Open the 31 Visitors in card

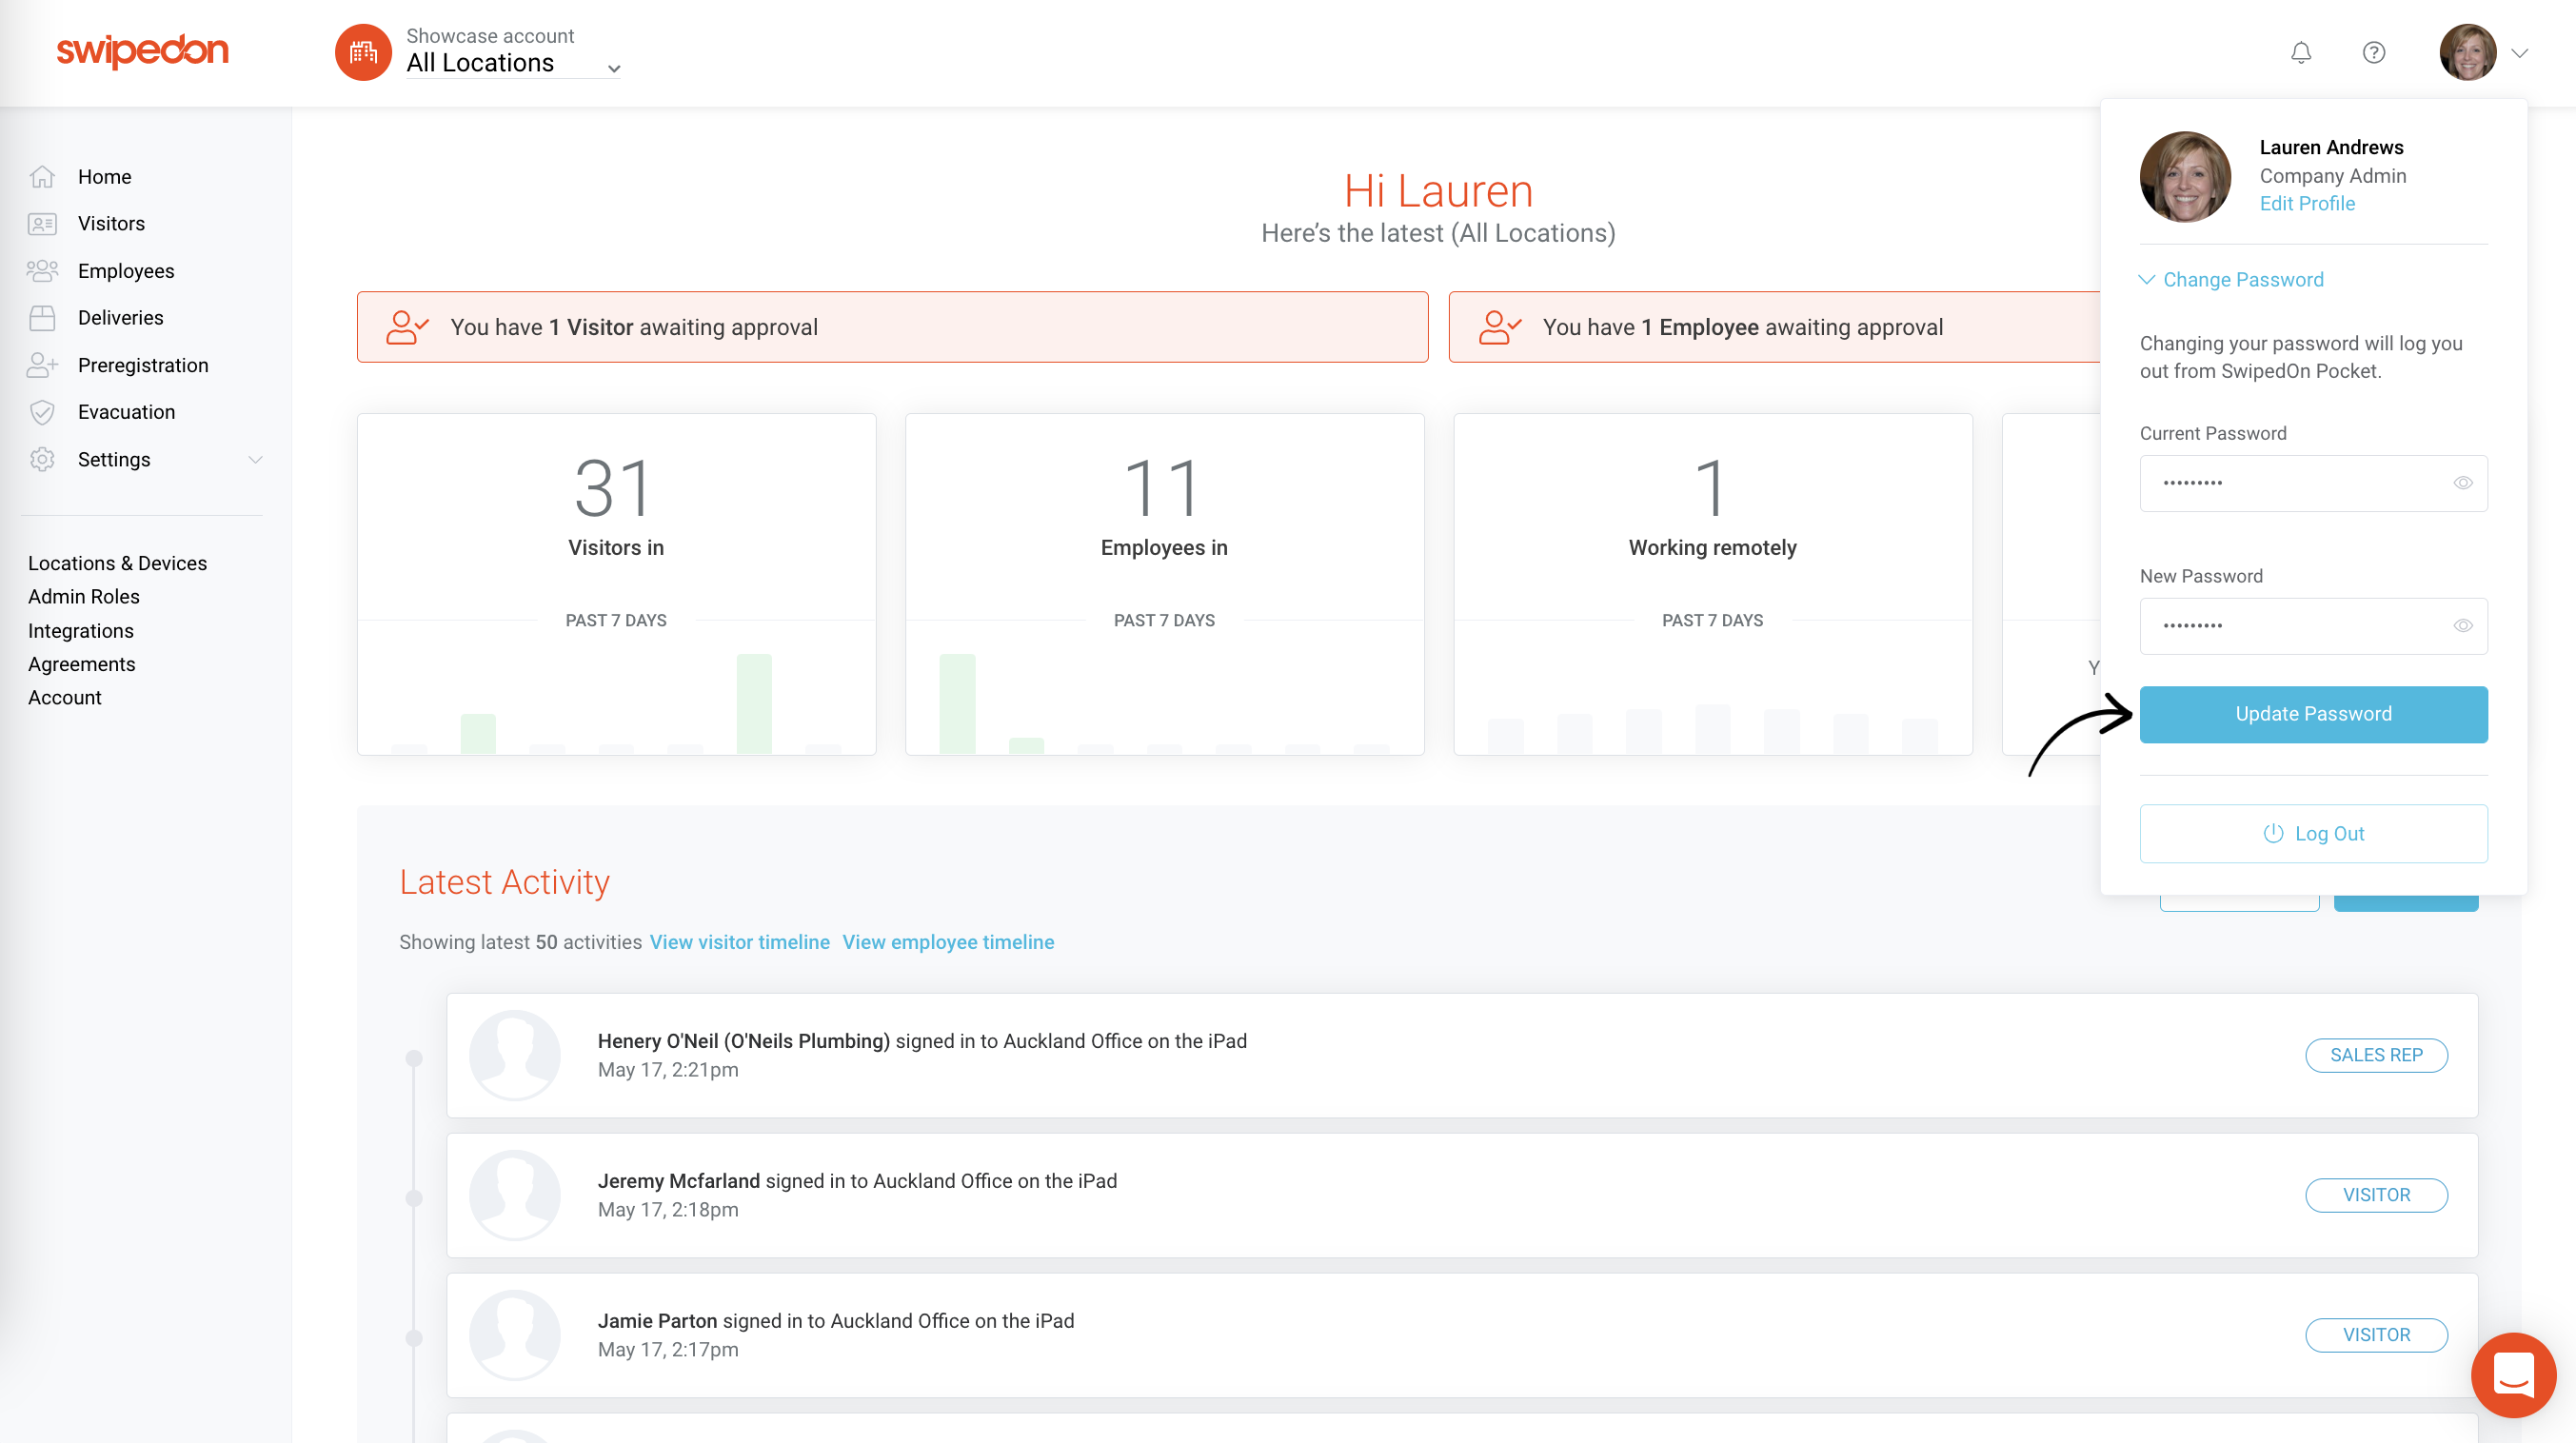pos(616,584)
